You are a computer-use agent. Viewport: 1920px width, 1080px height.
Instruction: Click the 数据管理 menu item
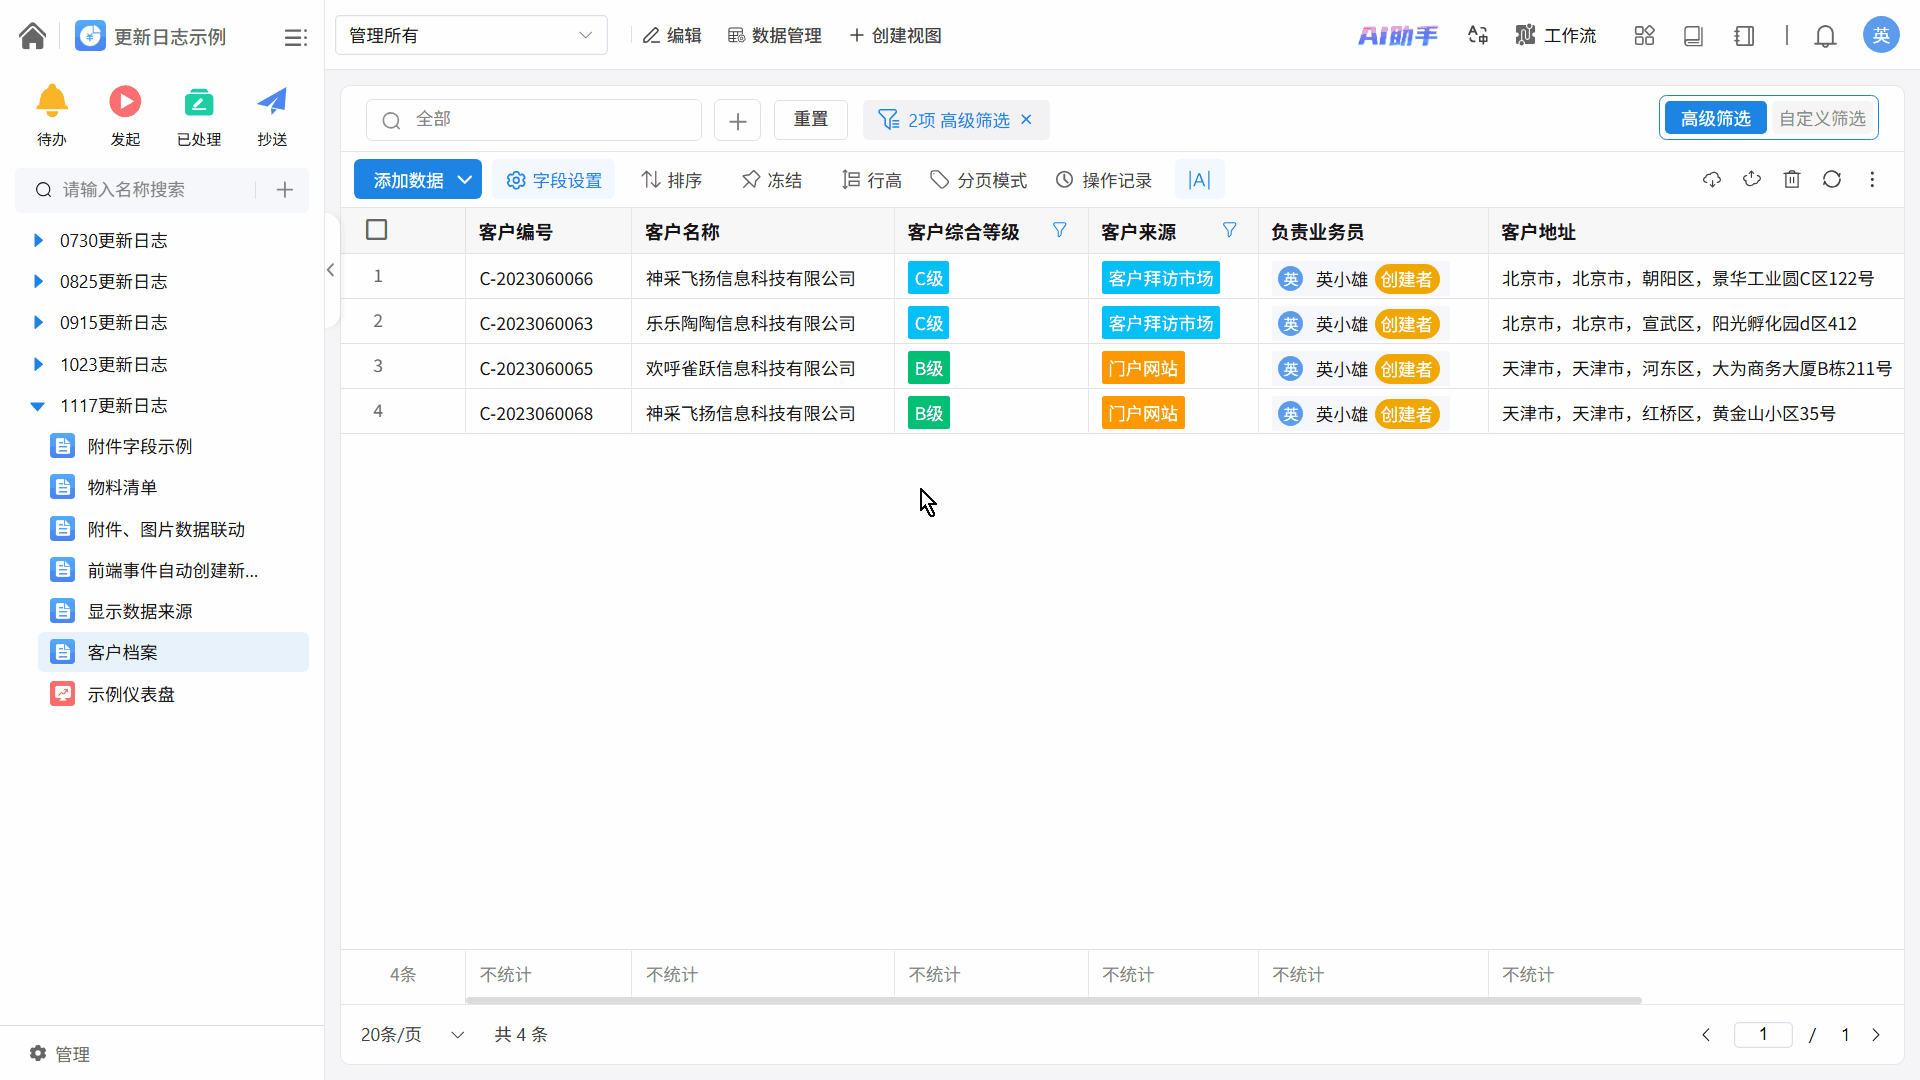[x=775, y=36]
